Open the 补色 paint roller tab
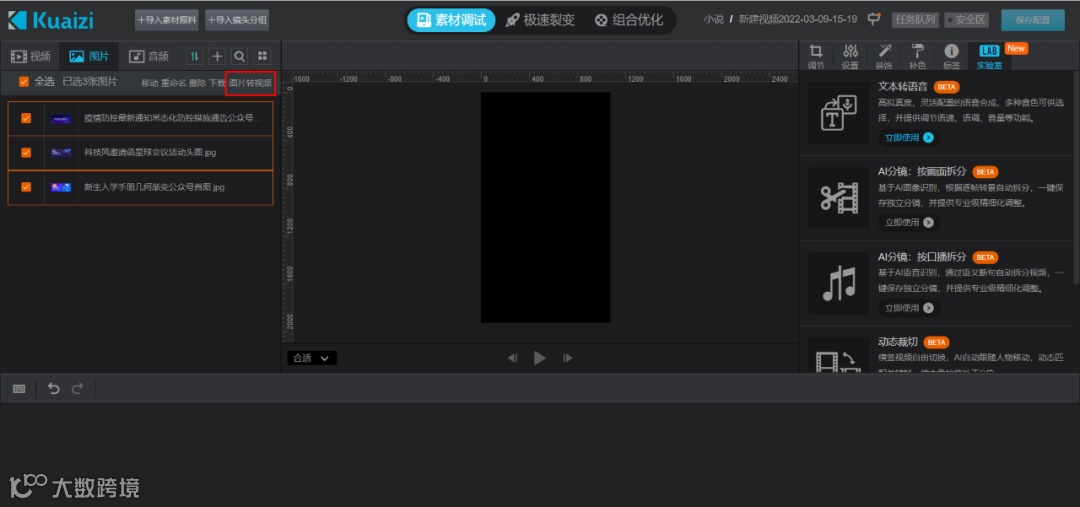 [x=917, y=56]
